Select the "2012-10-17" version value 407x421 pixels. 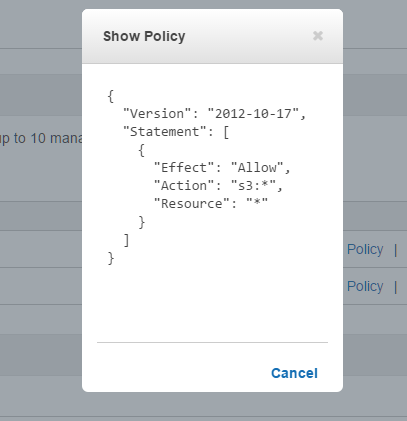tap(253, 114)
